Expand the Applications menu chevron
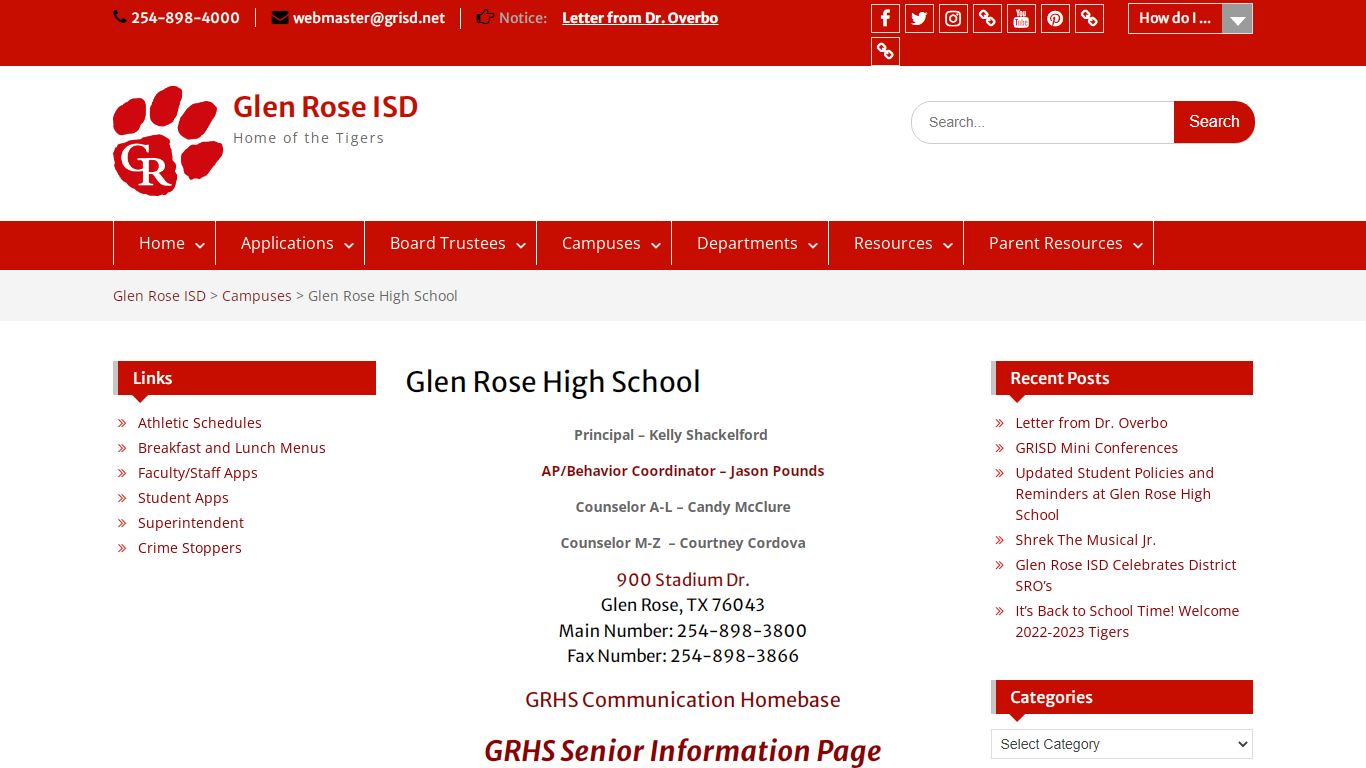 point(349,246)
